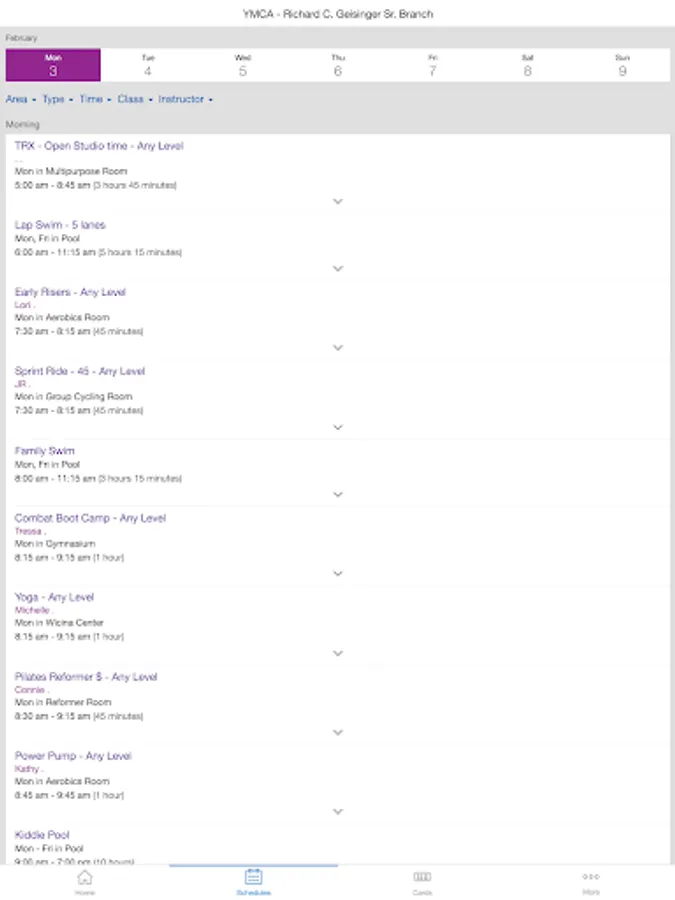
Task: Expand the Early Risers class details
Action: coord(338,347)
